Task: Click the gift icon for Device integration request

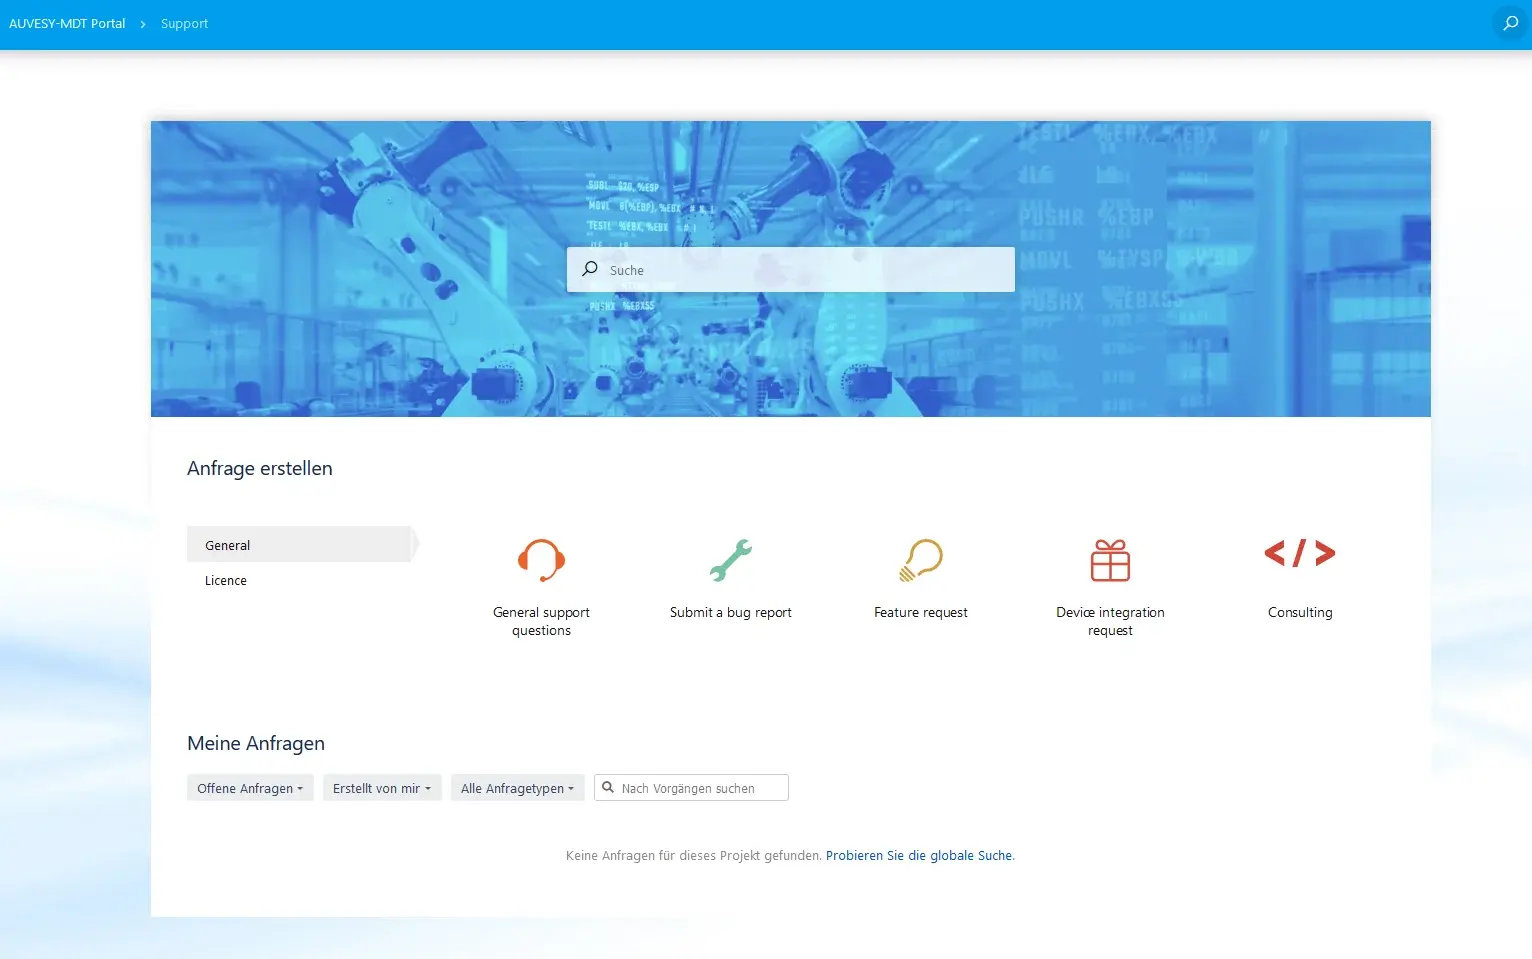Action: (1110, 560)
